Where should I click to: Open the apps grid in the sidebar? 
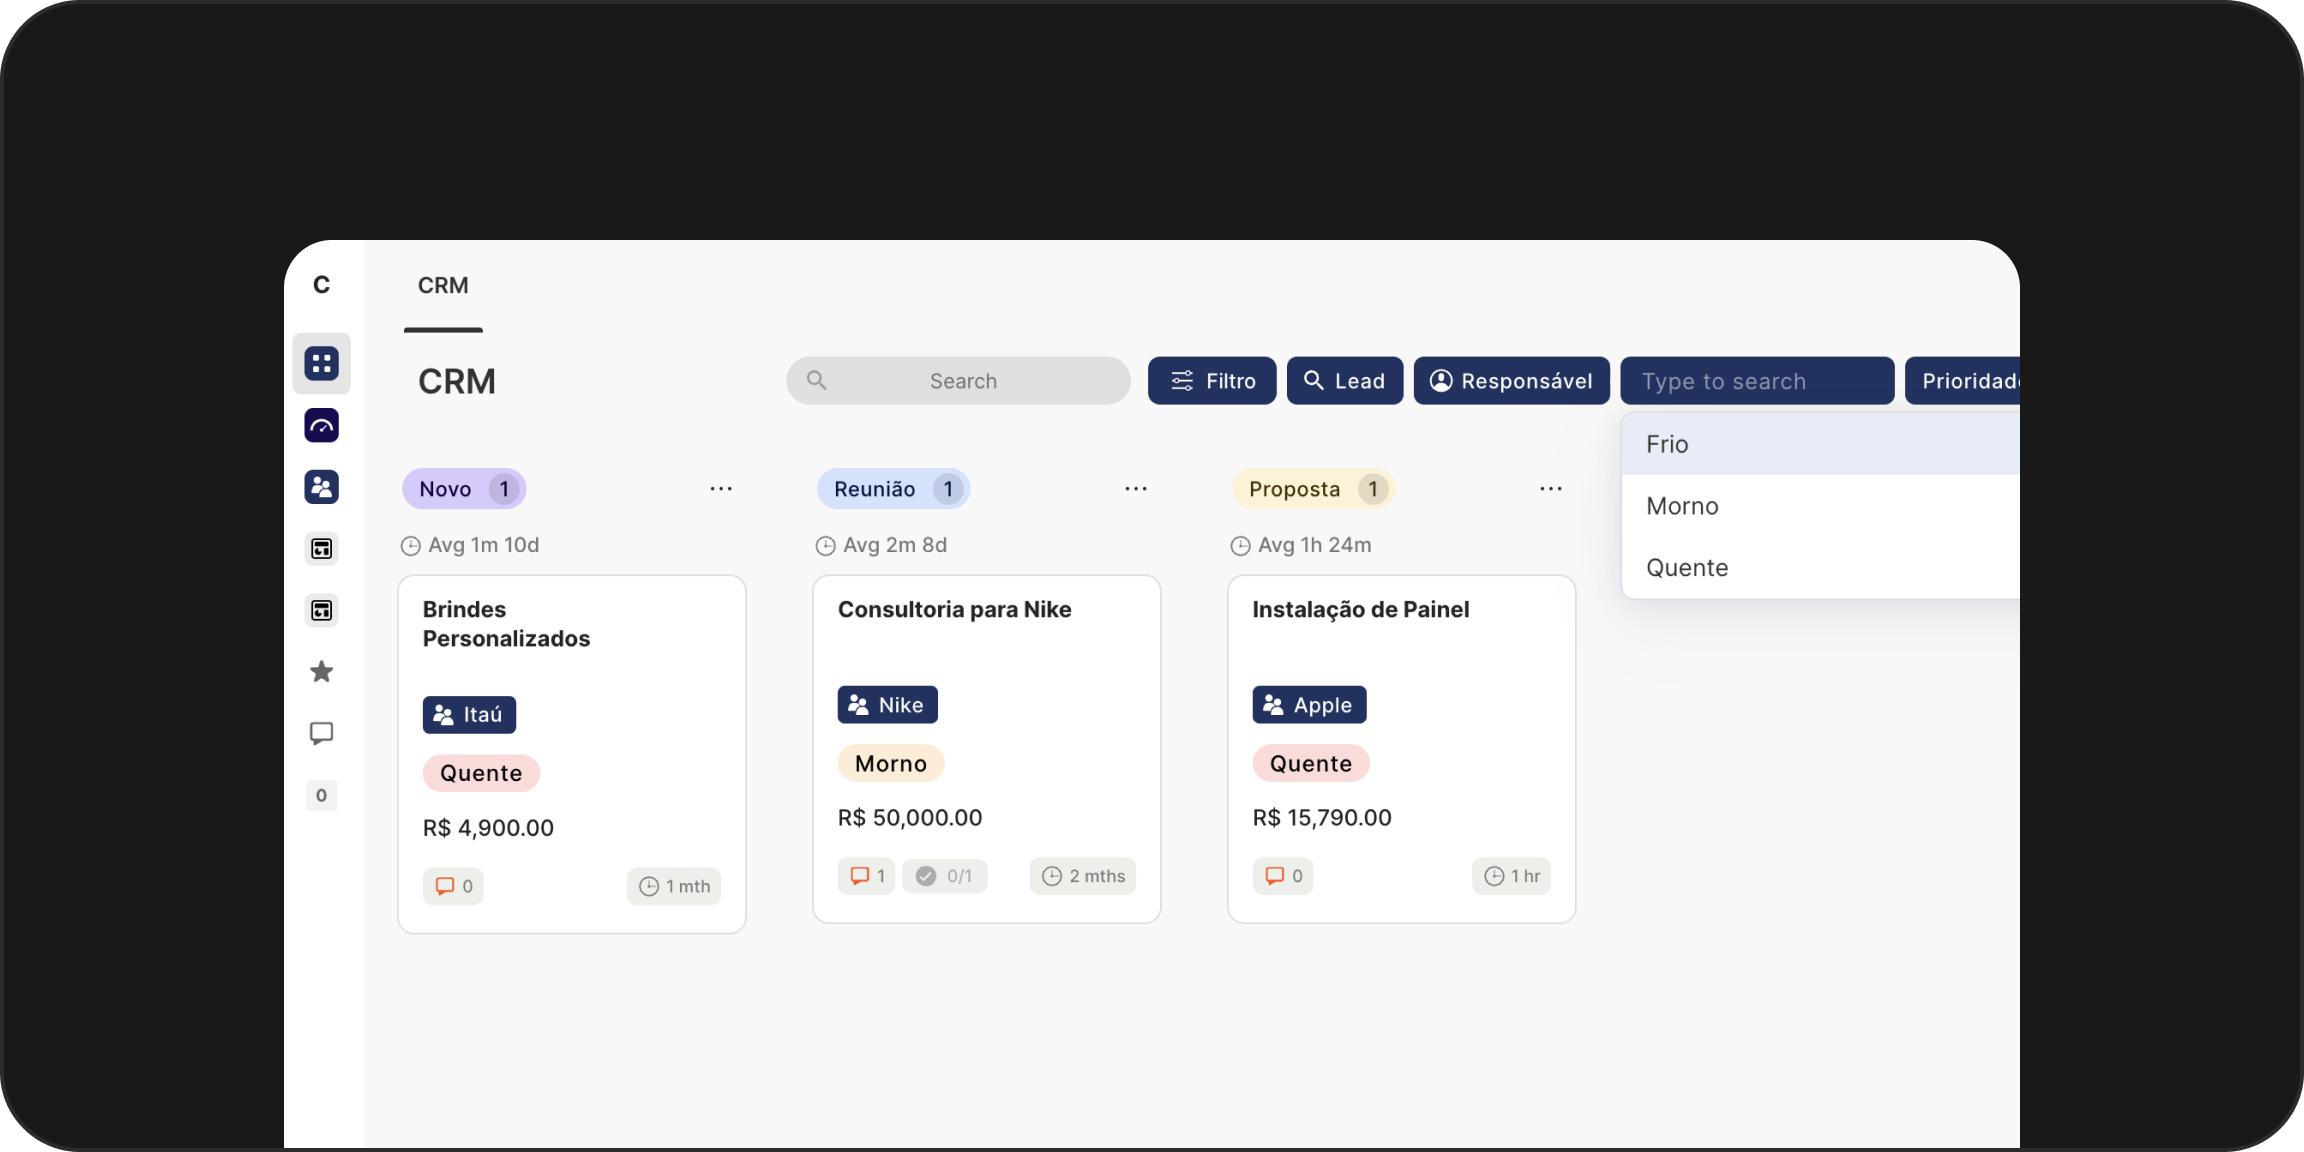321,363
